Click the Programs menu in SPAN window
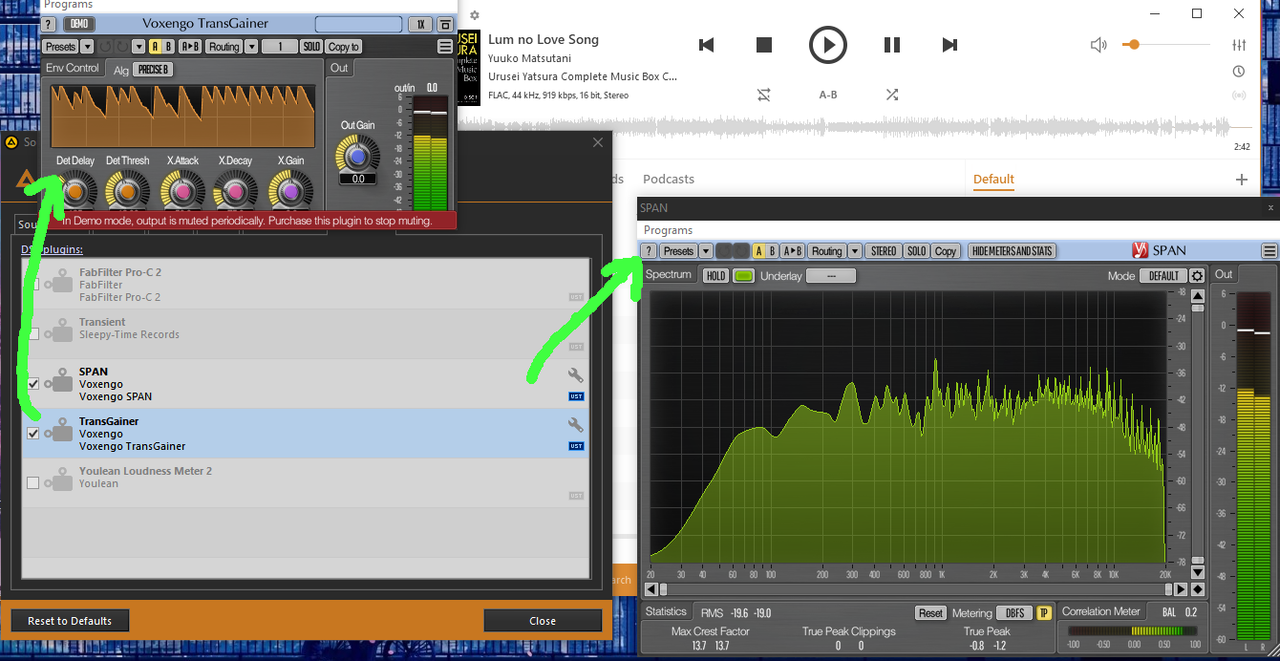 pos(668,230)
